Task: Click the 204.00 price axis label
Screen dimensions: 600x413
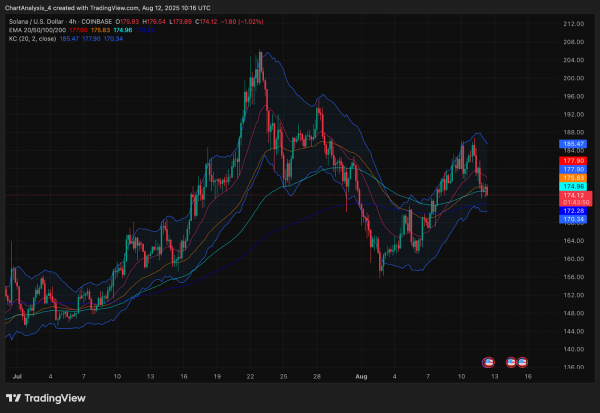Action: coord(574,60)
